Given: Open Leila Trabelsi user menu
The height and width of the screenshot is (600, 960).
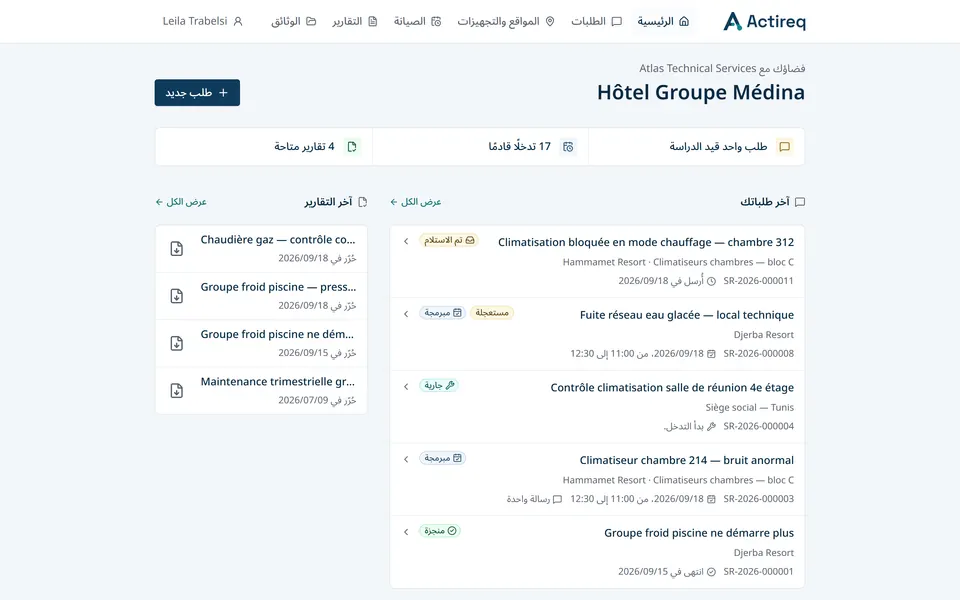Looking at the screenshot, I should click(x=203, y=21).
